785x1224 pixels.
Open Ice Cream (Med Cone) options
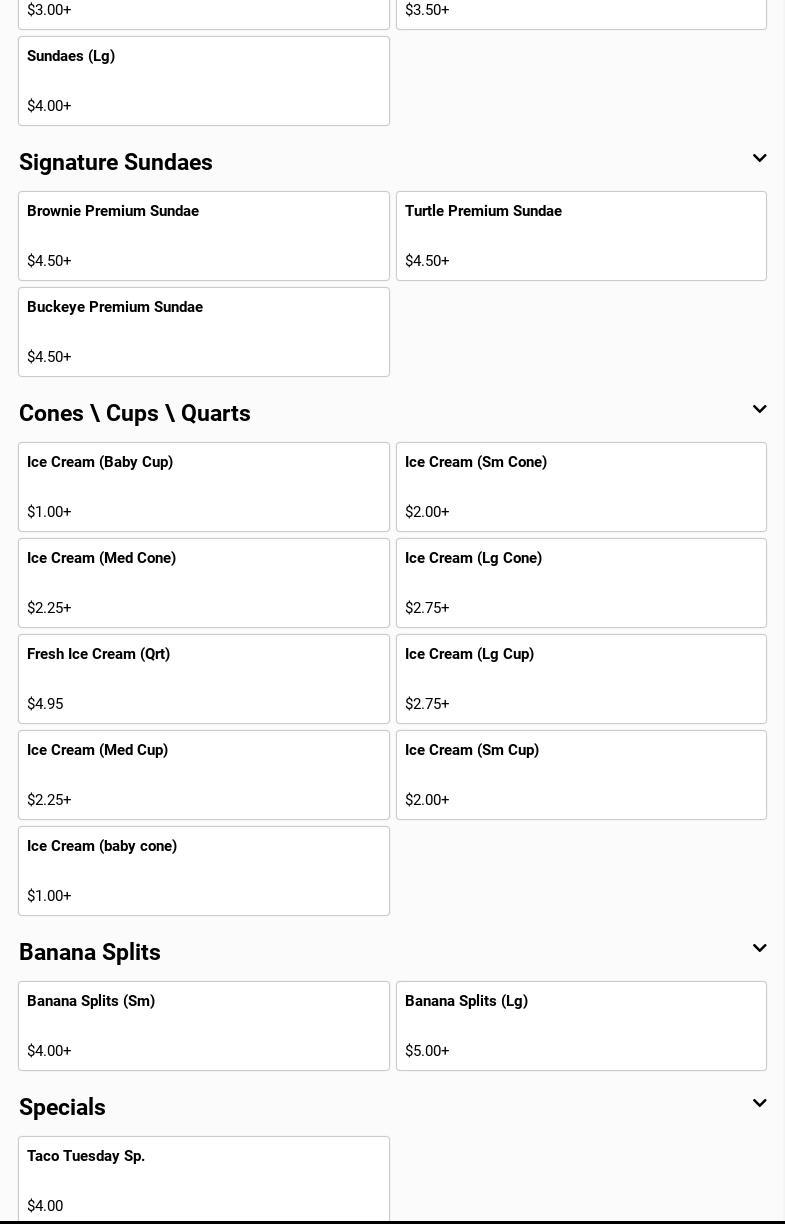[203, 583]
